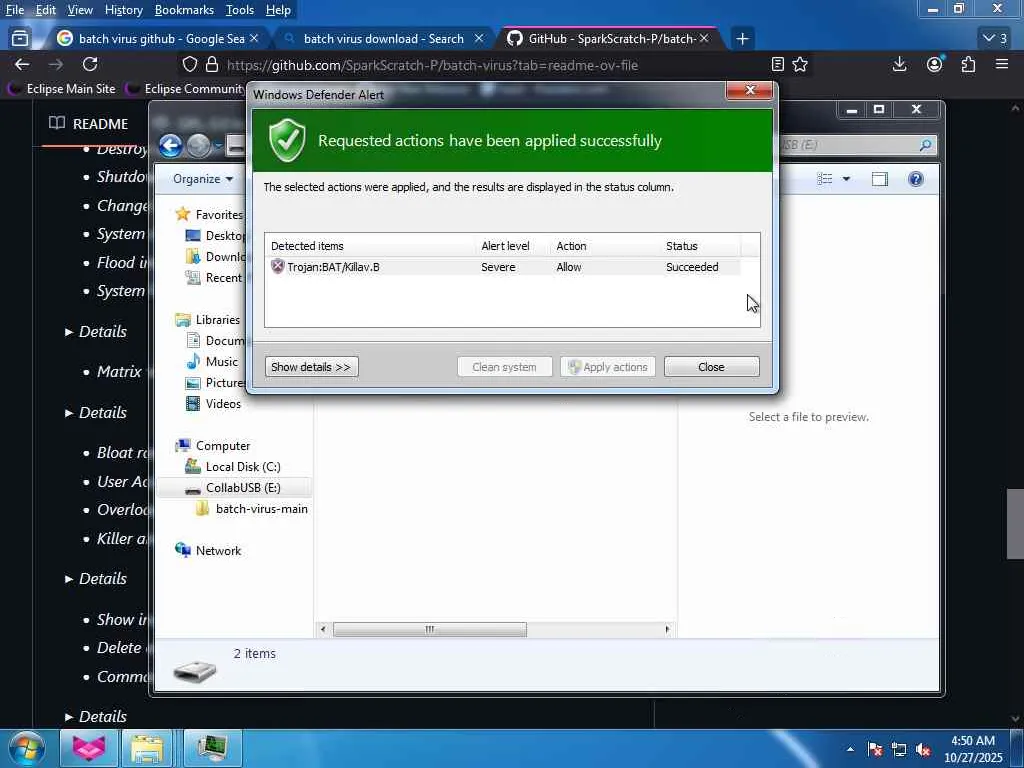Click the tab overview icon at left of tabs
This screenshot has height=768, width=1024.
coord(20,39)
